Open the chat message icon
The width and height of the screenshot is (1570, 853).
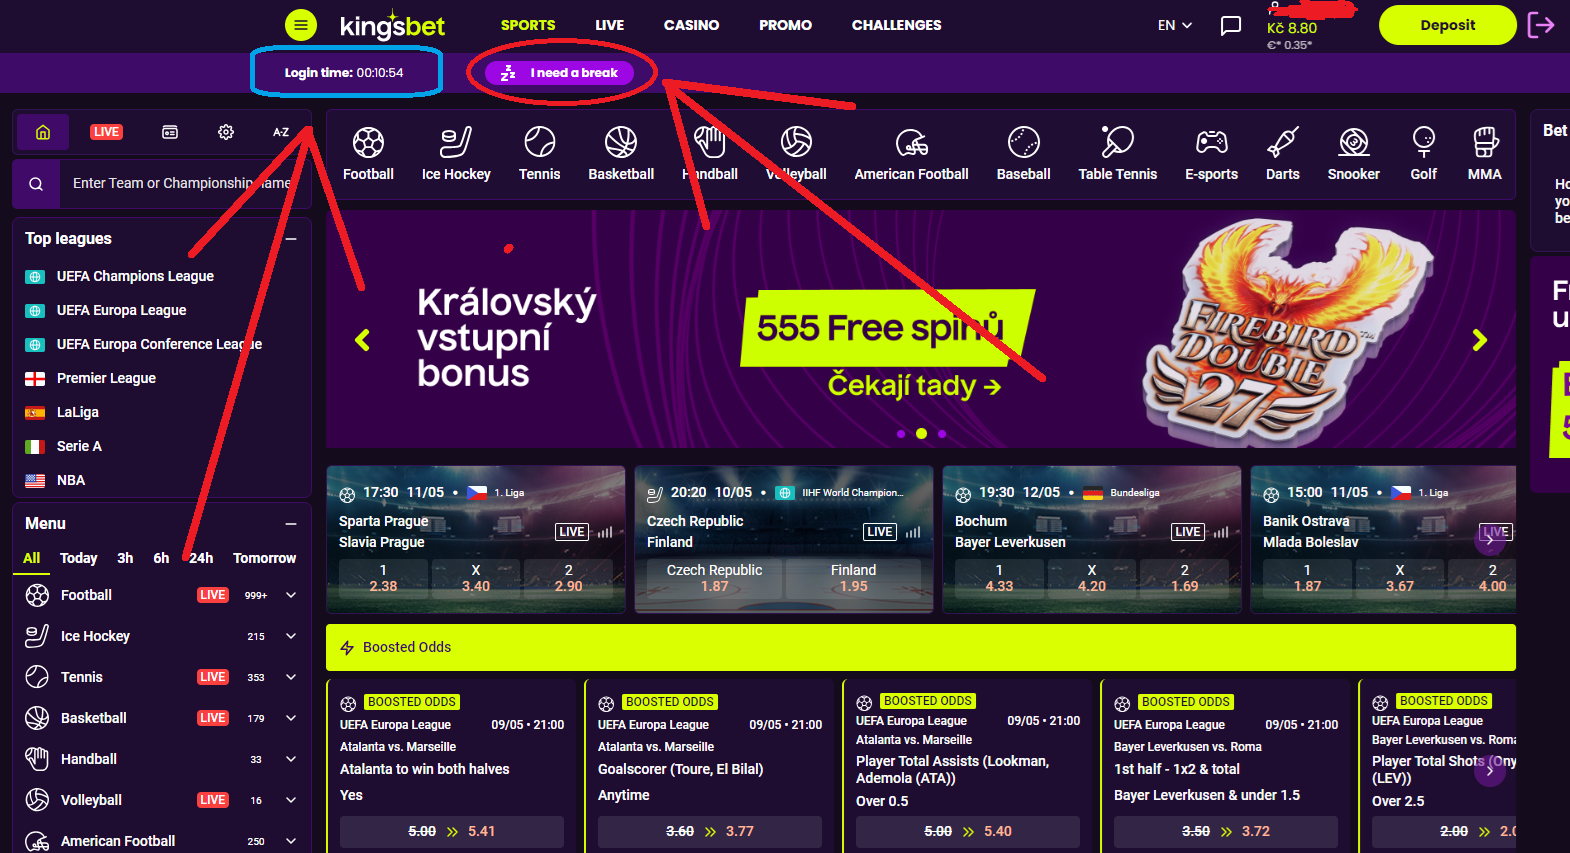point(1231,25)
